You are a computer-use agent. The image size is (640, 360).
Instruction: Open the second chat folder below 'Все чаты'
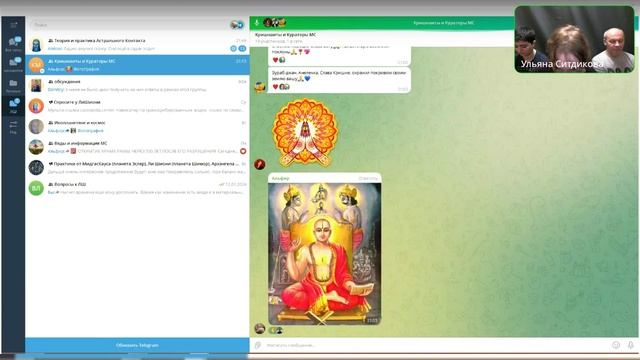click(x=13, y=64)
